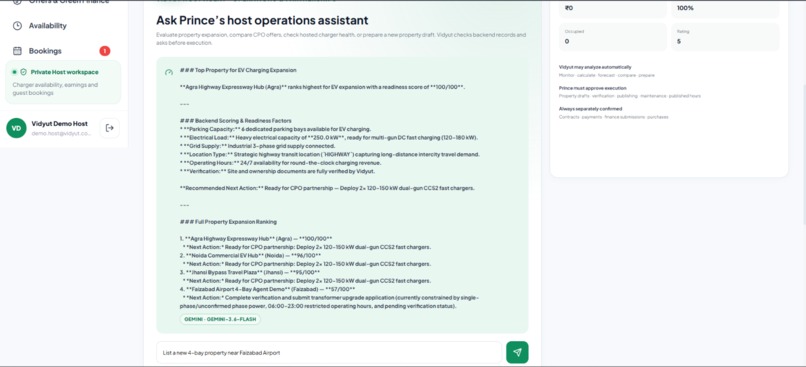Click the Noida Commercial EV Hub ranking entry
806x367 pixels.
point(251,255)
